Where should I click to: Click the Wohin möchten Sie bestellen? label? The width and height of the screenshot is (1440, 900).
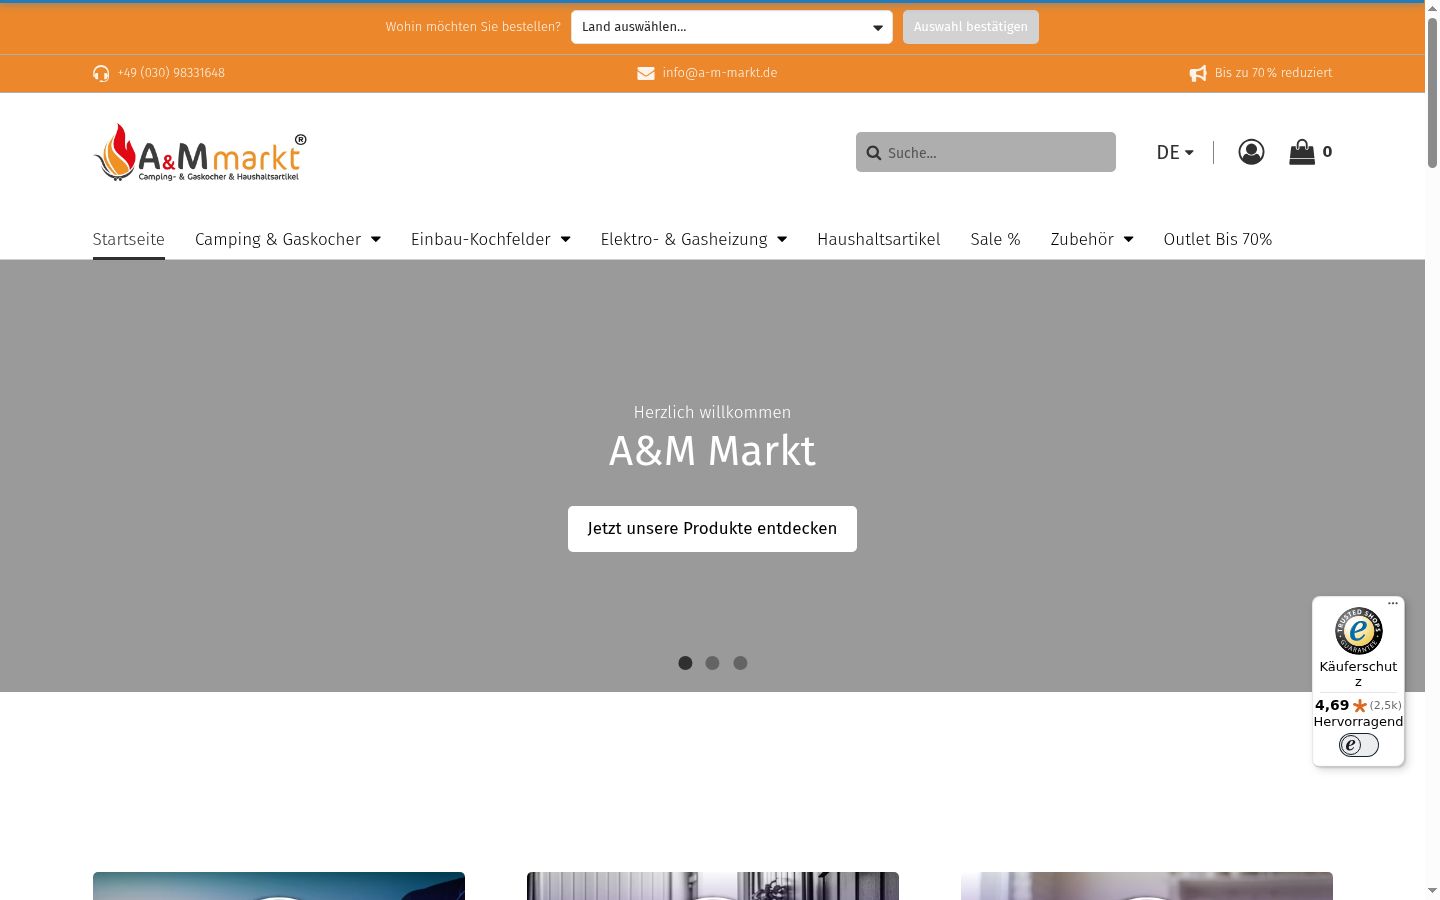(473, 27)
